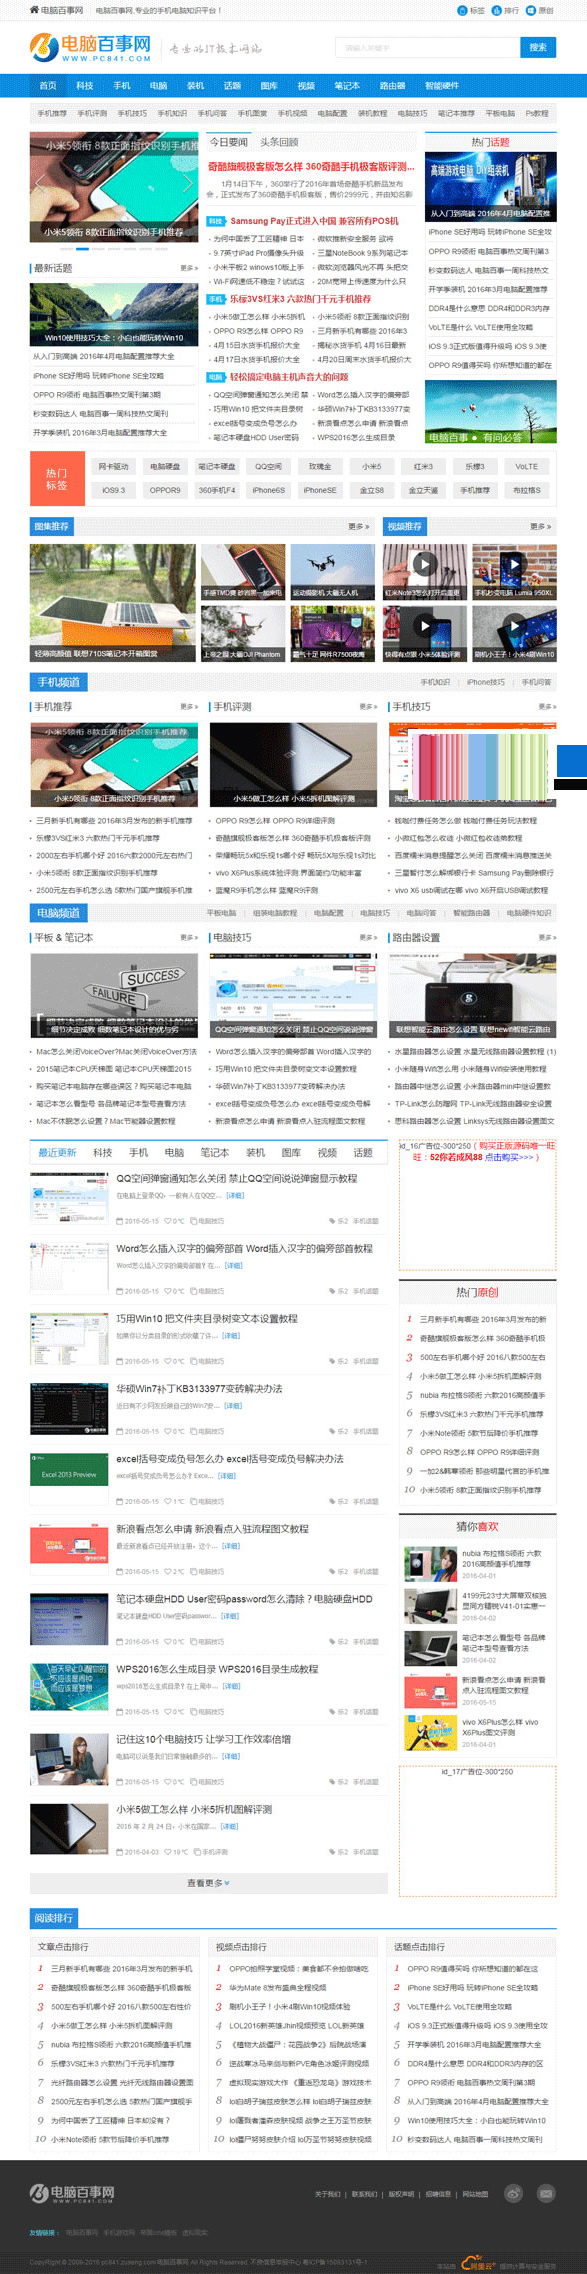
Task: Click the iPhoneSE hot tag
Action: pyautogui.click(x=320, y=490)
